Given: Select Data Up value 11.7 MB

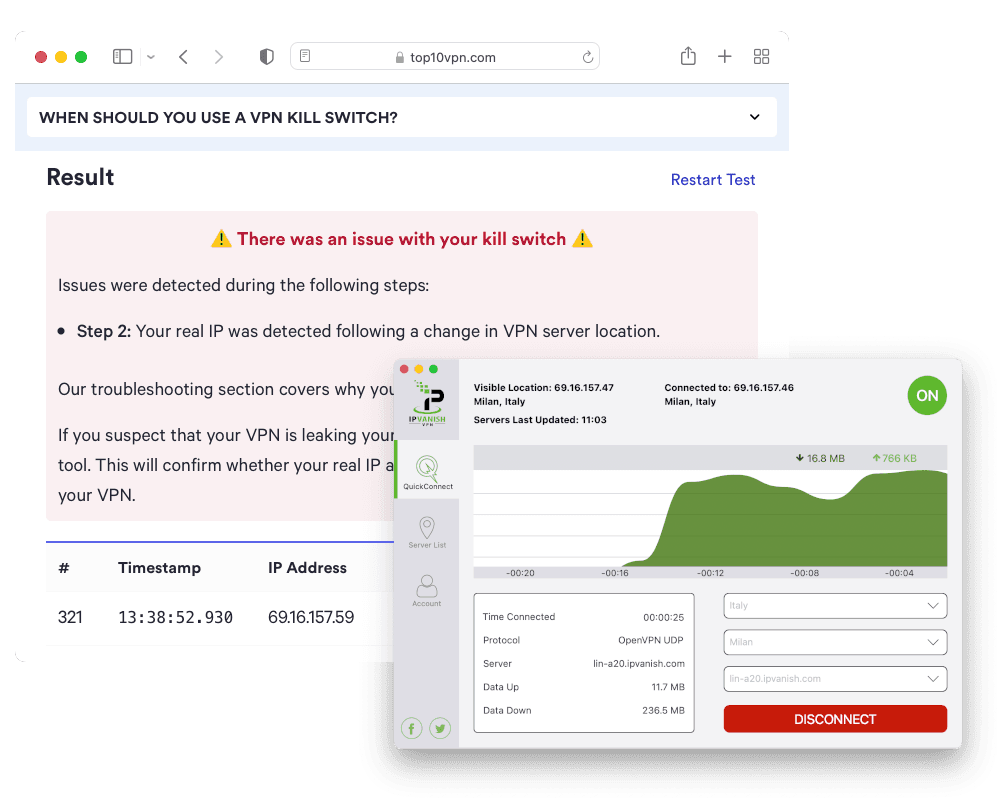Looking at the screenshot, I should pos(668,687).
